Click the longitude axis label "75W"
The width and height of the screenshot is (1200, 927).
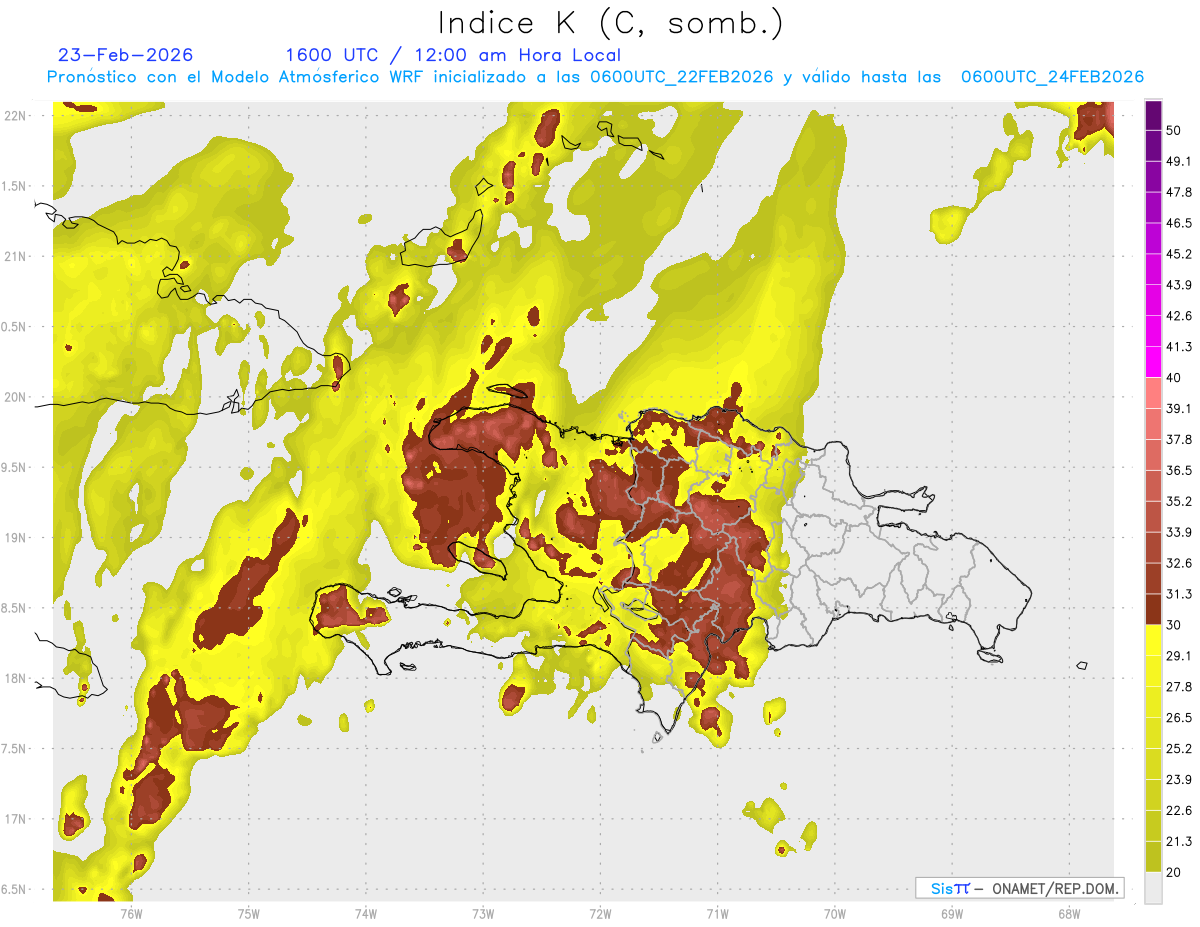click(x=249, y=913)
